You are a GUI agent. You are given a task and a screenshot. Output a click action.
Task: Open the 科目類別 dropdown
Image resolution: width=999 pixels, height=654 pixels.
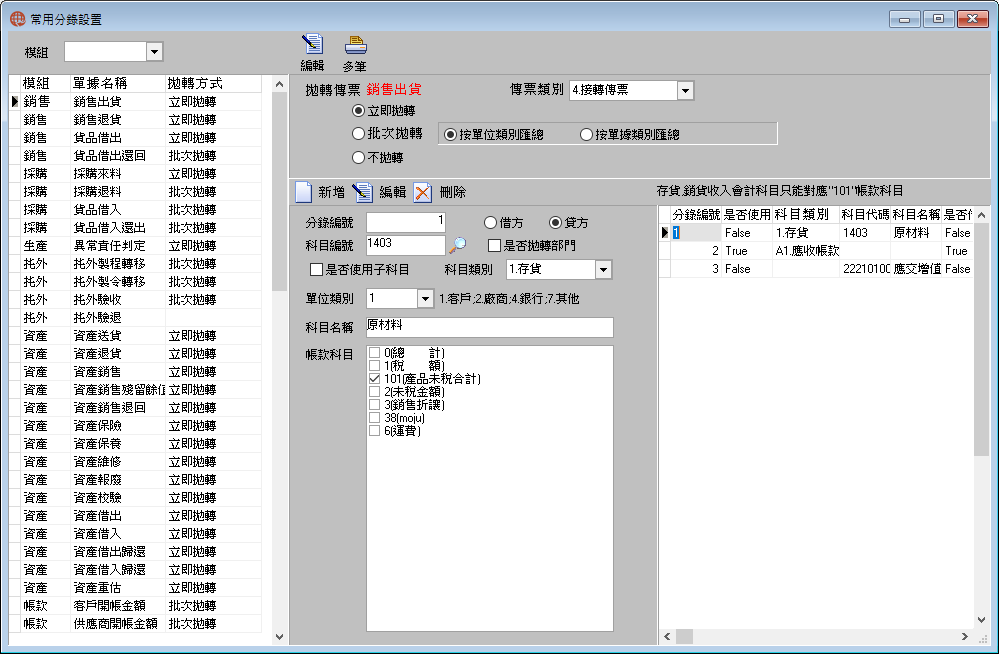(603, 270)
